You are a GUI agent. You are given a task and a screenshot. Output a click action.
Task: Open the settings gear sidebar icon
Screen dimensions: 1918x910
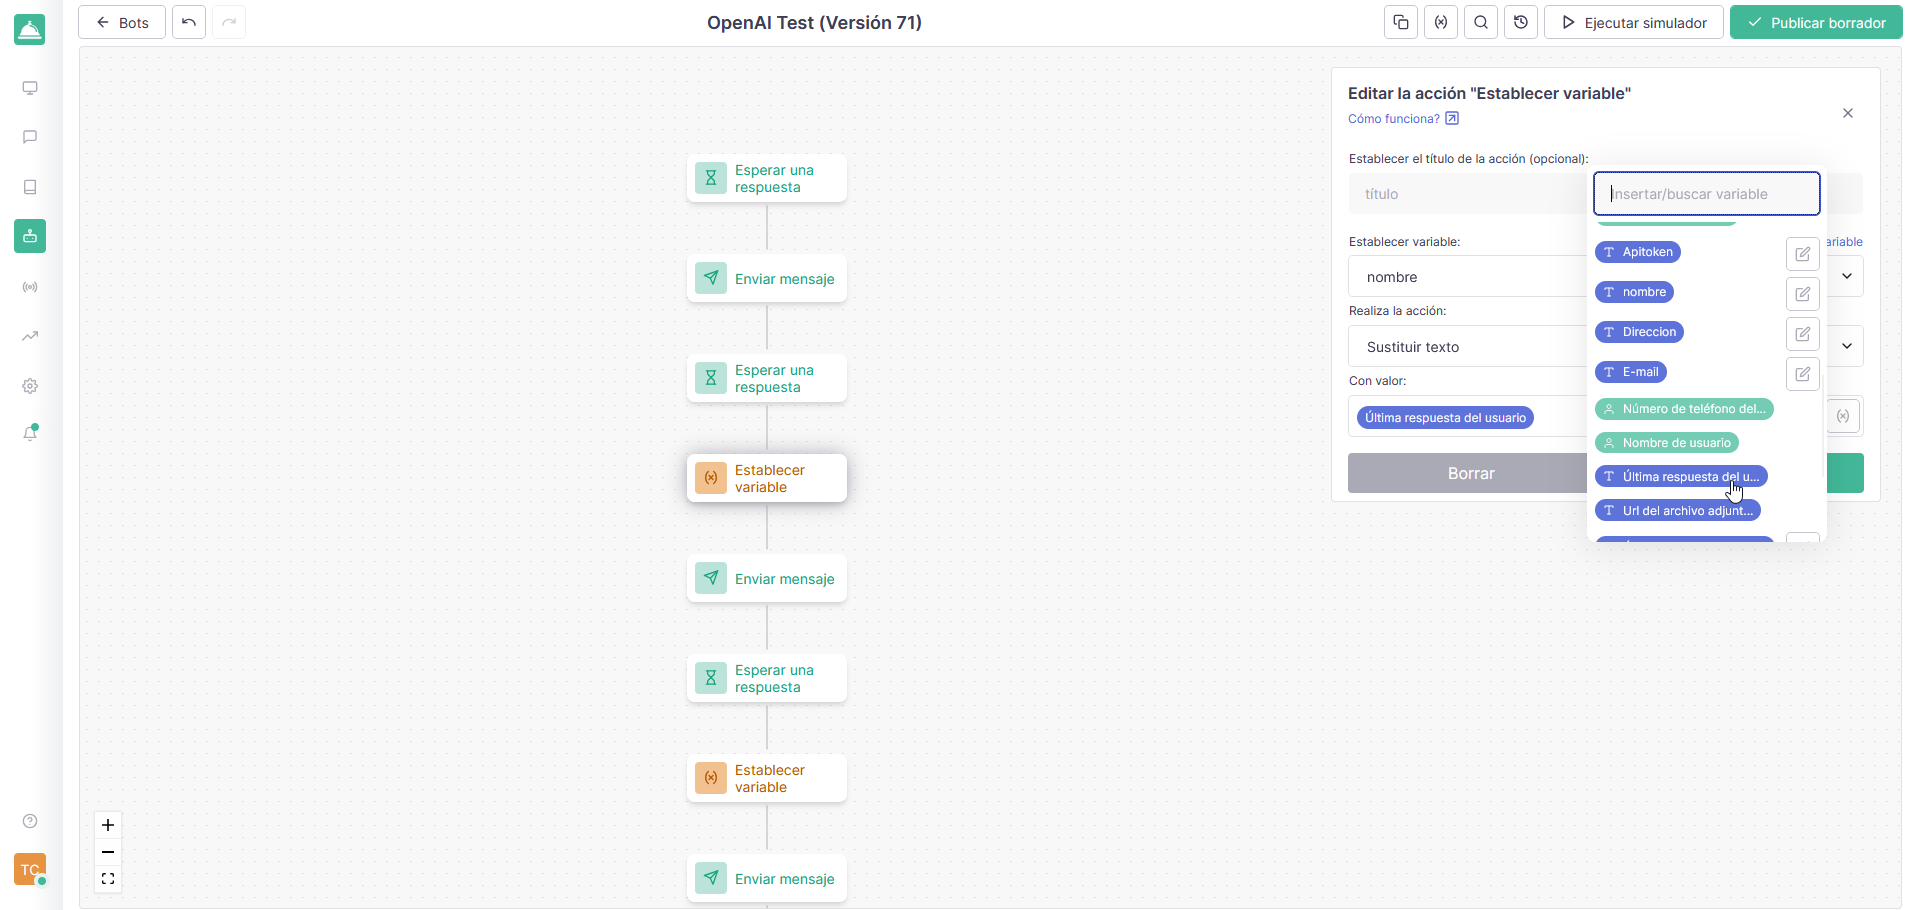[30, 386]
